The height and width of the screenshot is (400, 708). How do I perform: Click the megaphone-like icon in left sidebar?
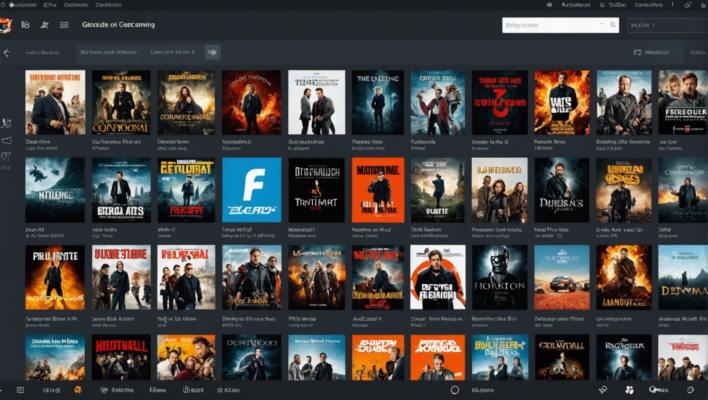[6, 141]
